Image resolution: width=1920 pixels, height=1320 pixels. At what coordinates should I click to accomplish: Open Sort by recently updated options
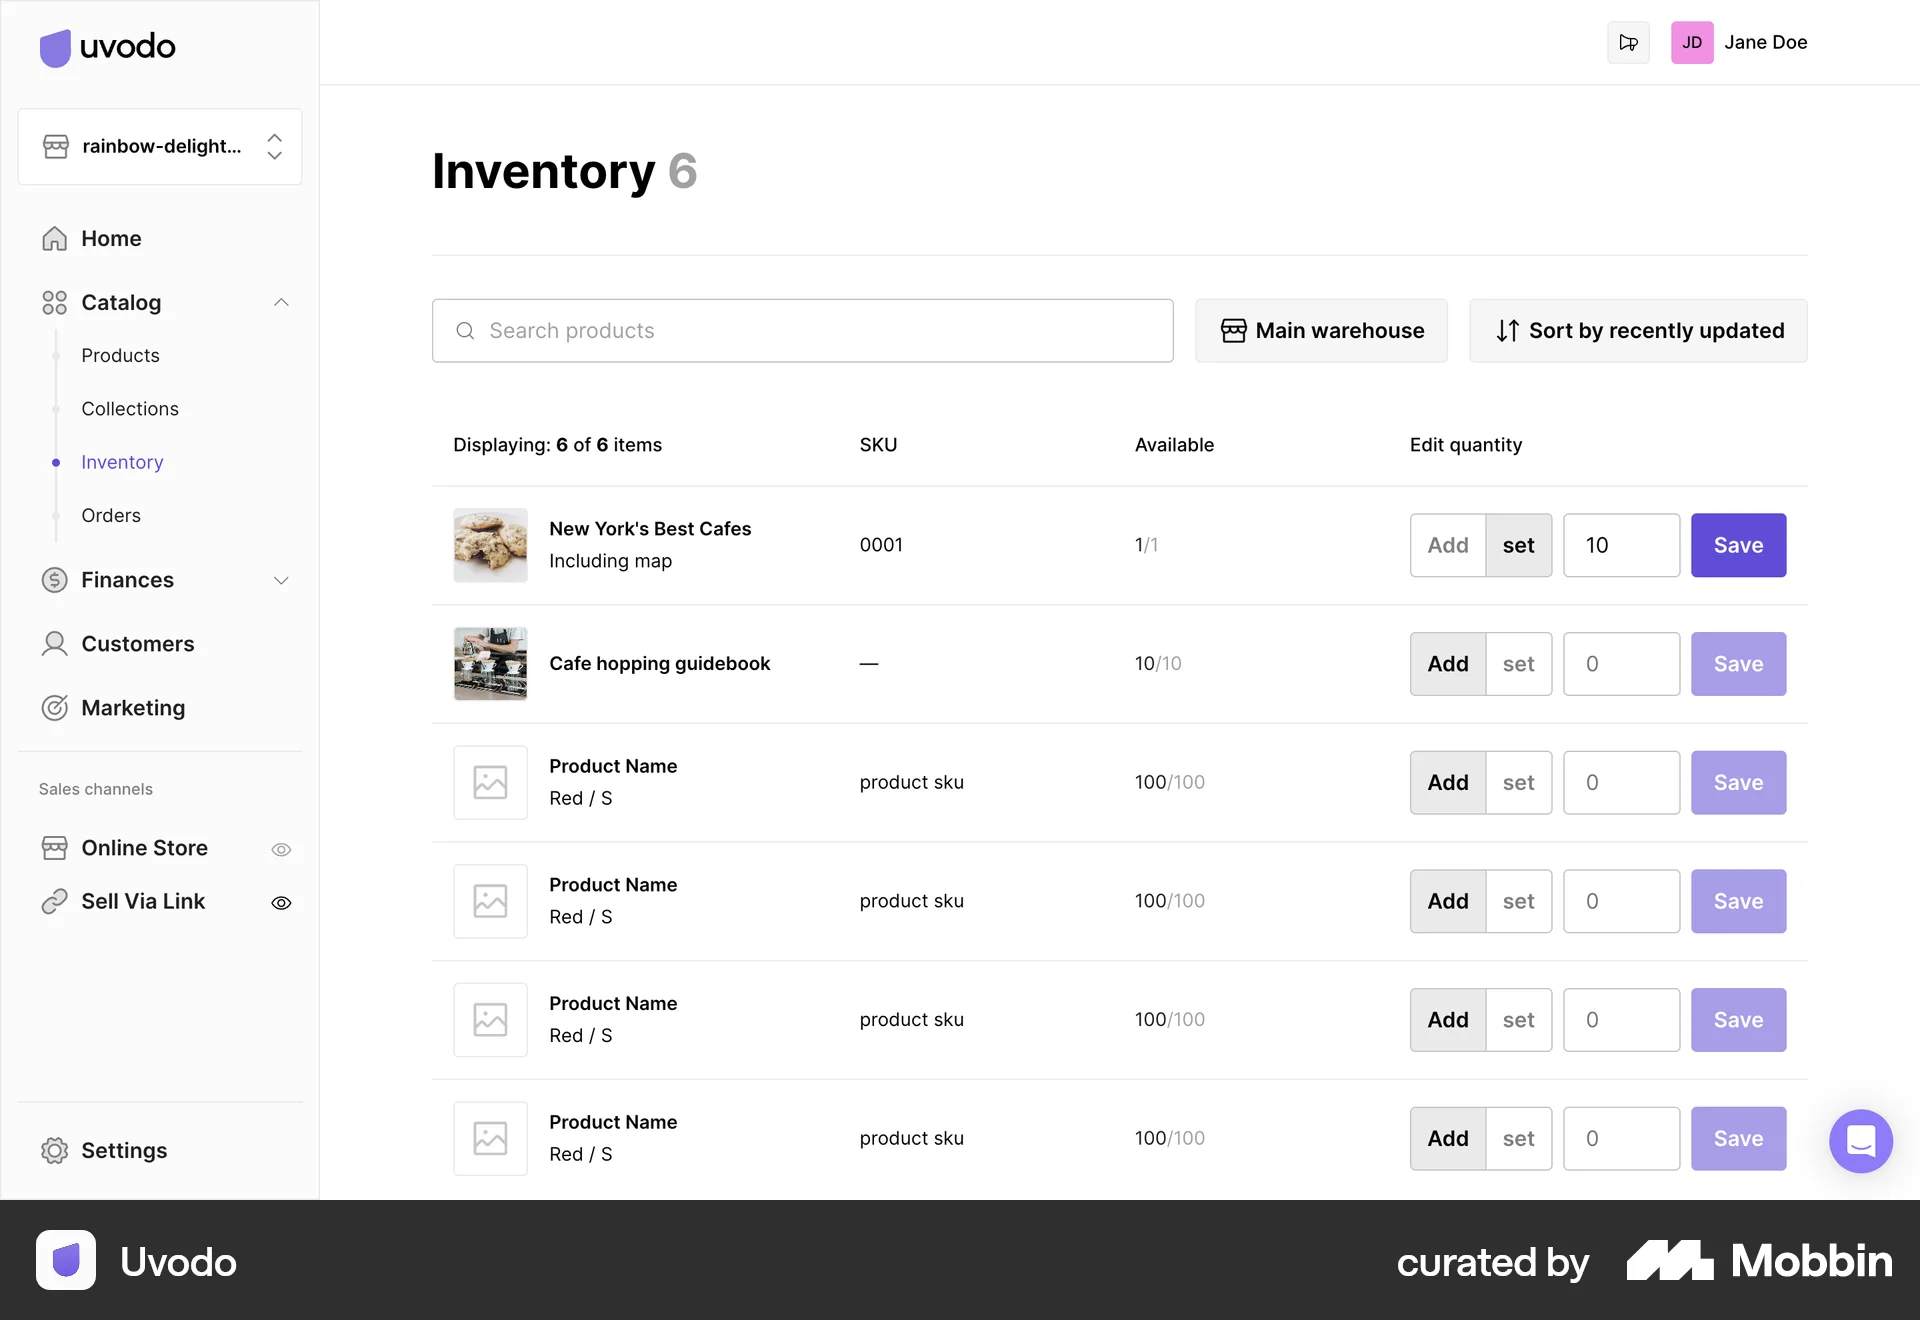coord(1637,330)
